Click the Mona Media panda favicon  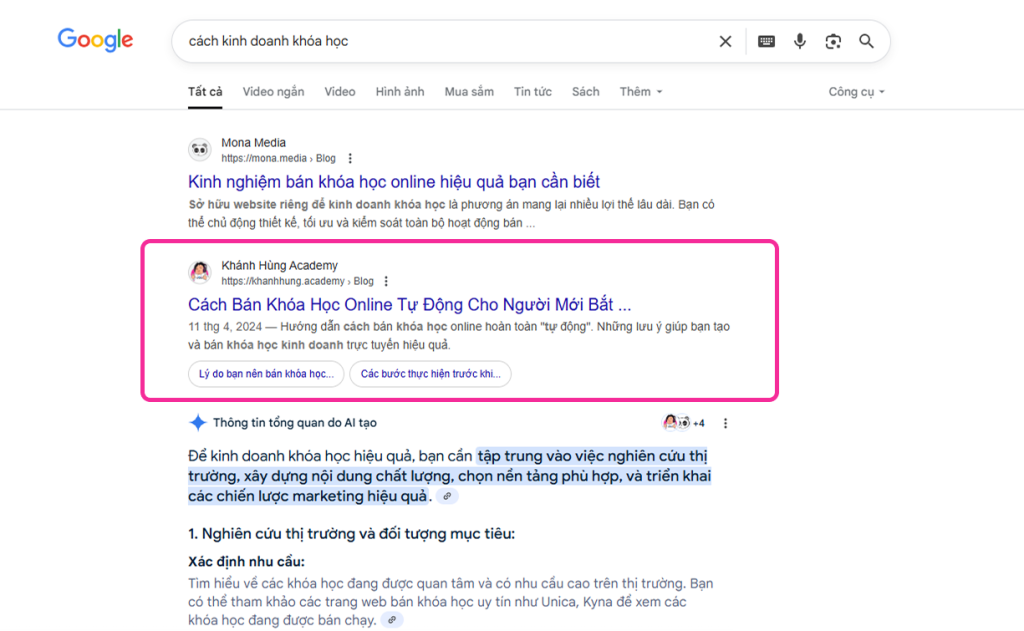click(x=200, y=150)
